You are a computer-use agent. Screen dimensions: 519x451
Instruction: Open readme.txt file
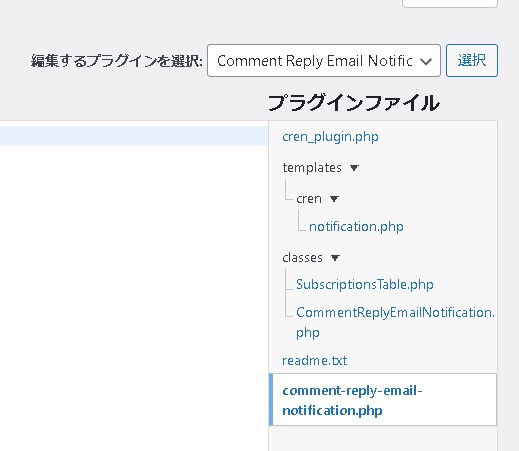pos(315,361)
